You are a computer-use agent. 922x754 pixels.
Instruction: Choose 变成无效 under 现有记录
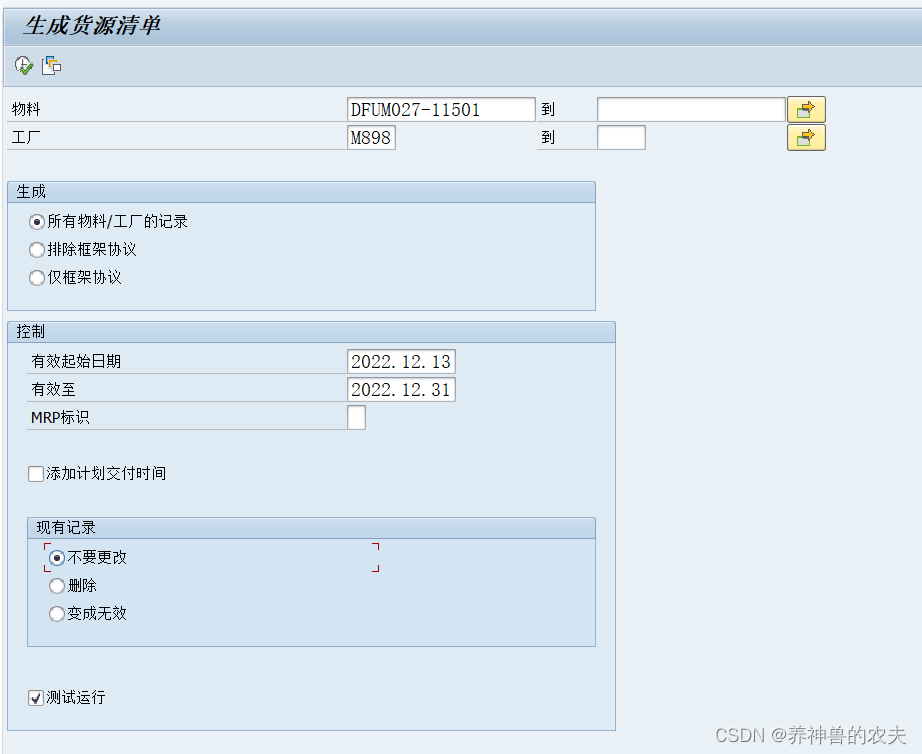pos(57,613)
